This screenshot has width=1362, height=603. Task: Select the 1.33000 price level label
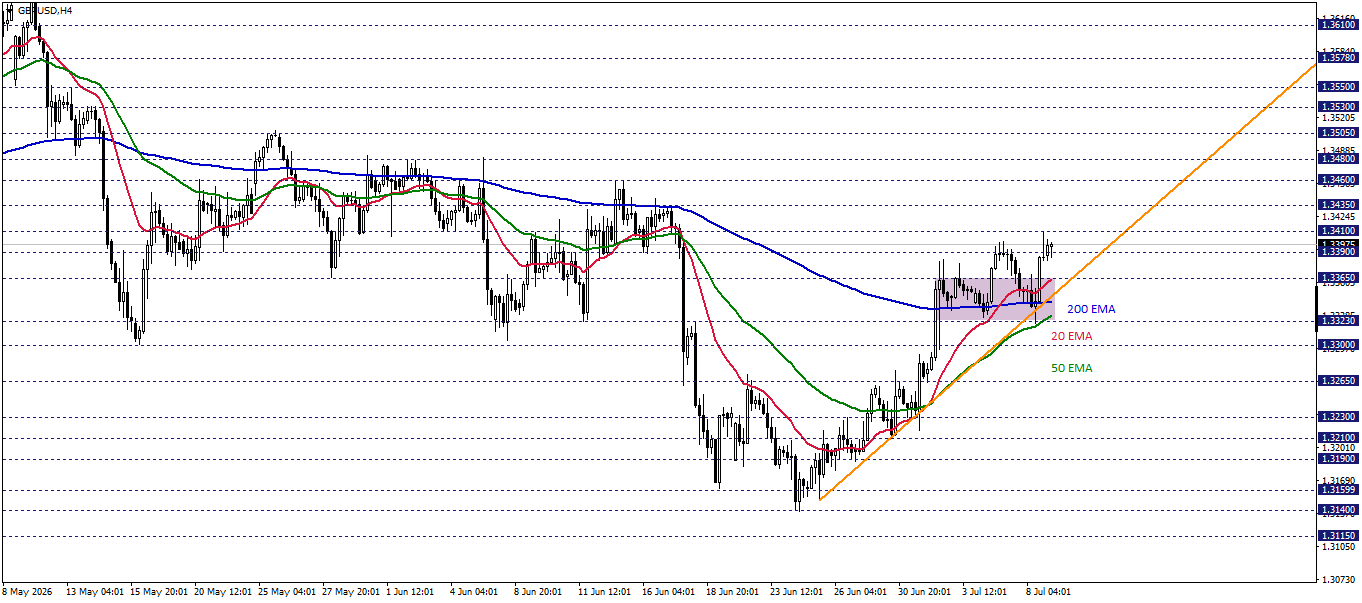(1338, 345)
